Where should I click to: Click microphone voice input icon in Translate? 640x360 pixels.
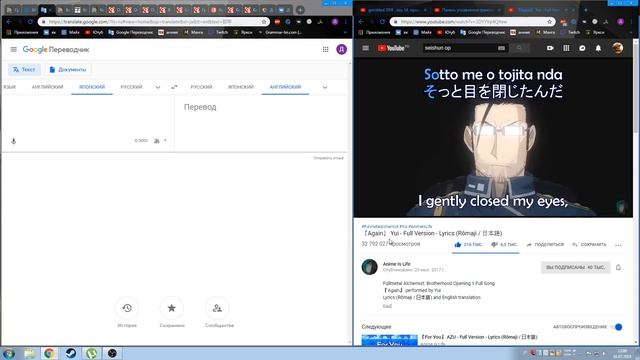click(x=13, y=141)
